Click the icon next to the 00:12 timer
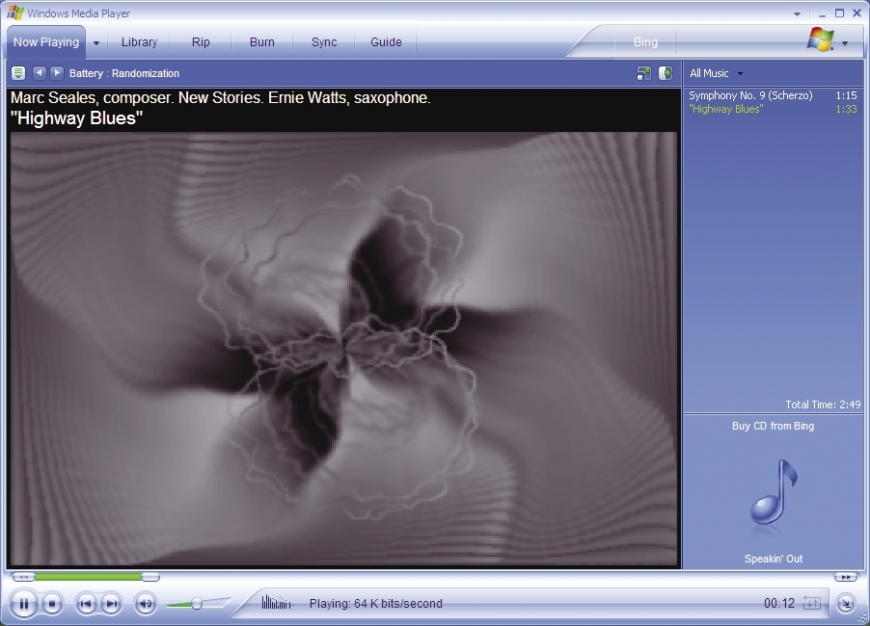 pyautogui.click(x=812, y=603)
